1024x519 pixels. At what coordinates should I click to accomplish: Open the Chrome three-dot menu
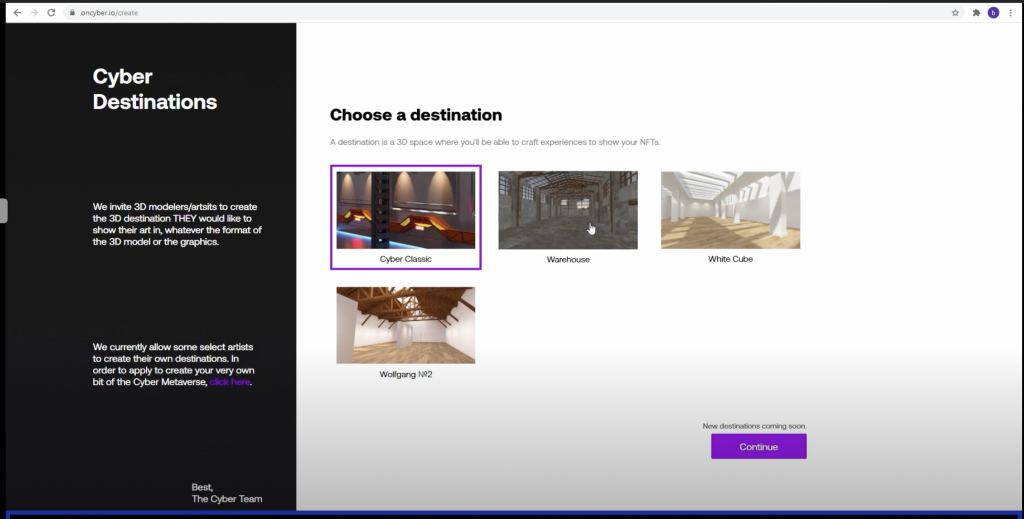click(1010, 12)
